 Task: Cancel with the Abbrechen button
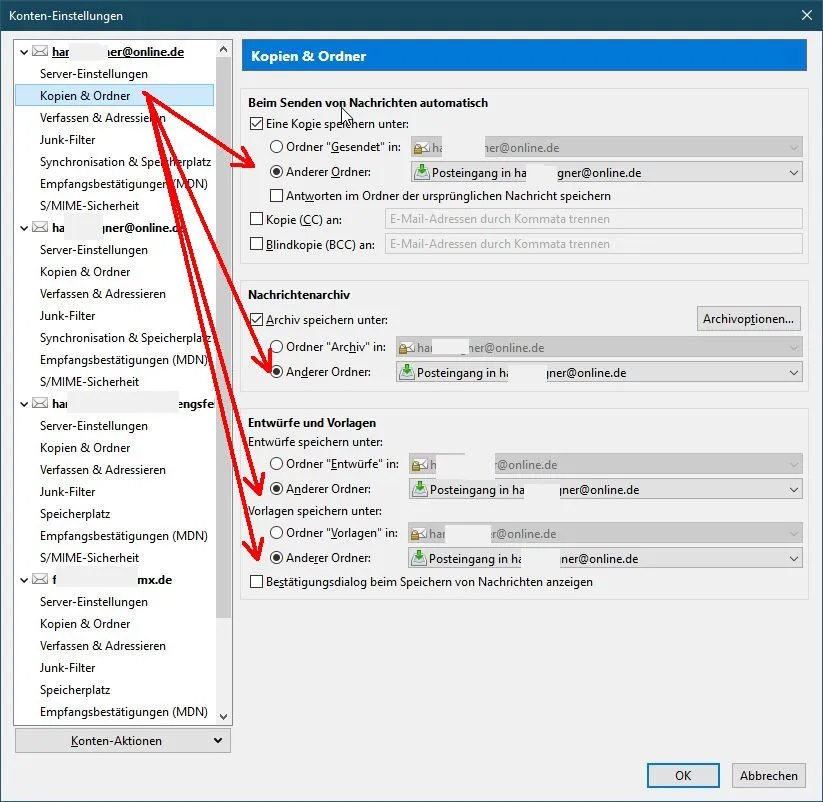click(768, 775)
